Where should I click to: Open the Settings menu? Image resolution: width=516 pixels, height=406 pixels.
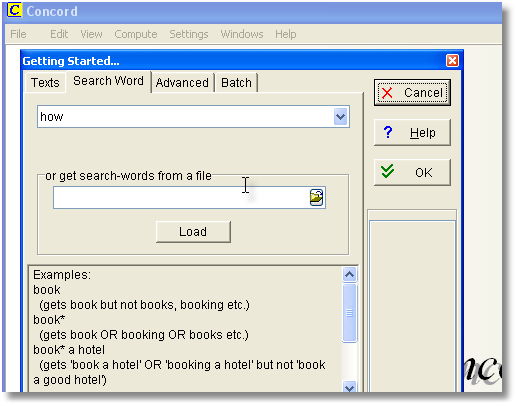(x=189, y=34)
